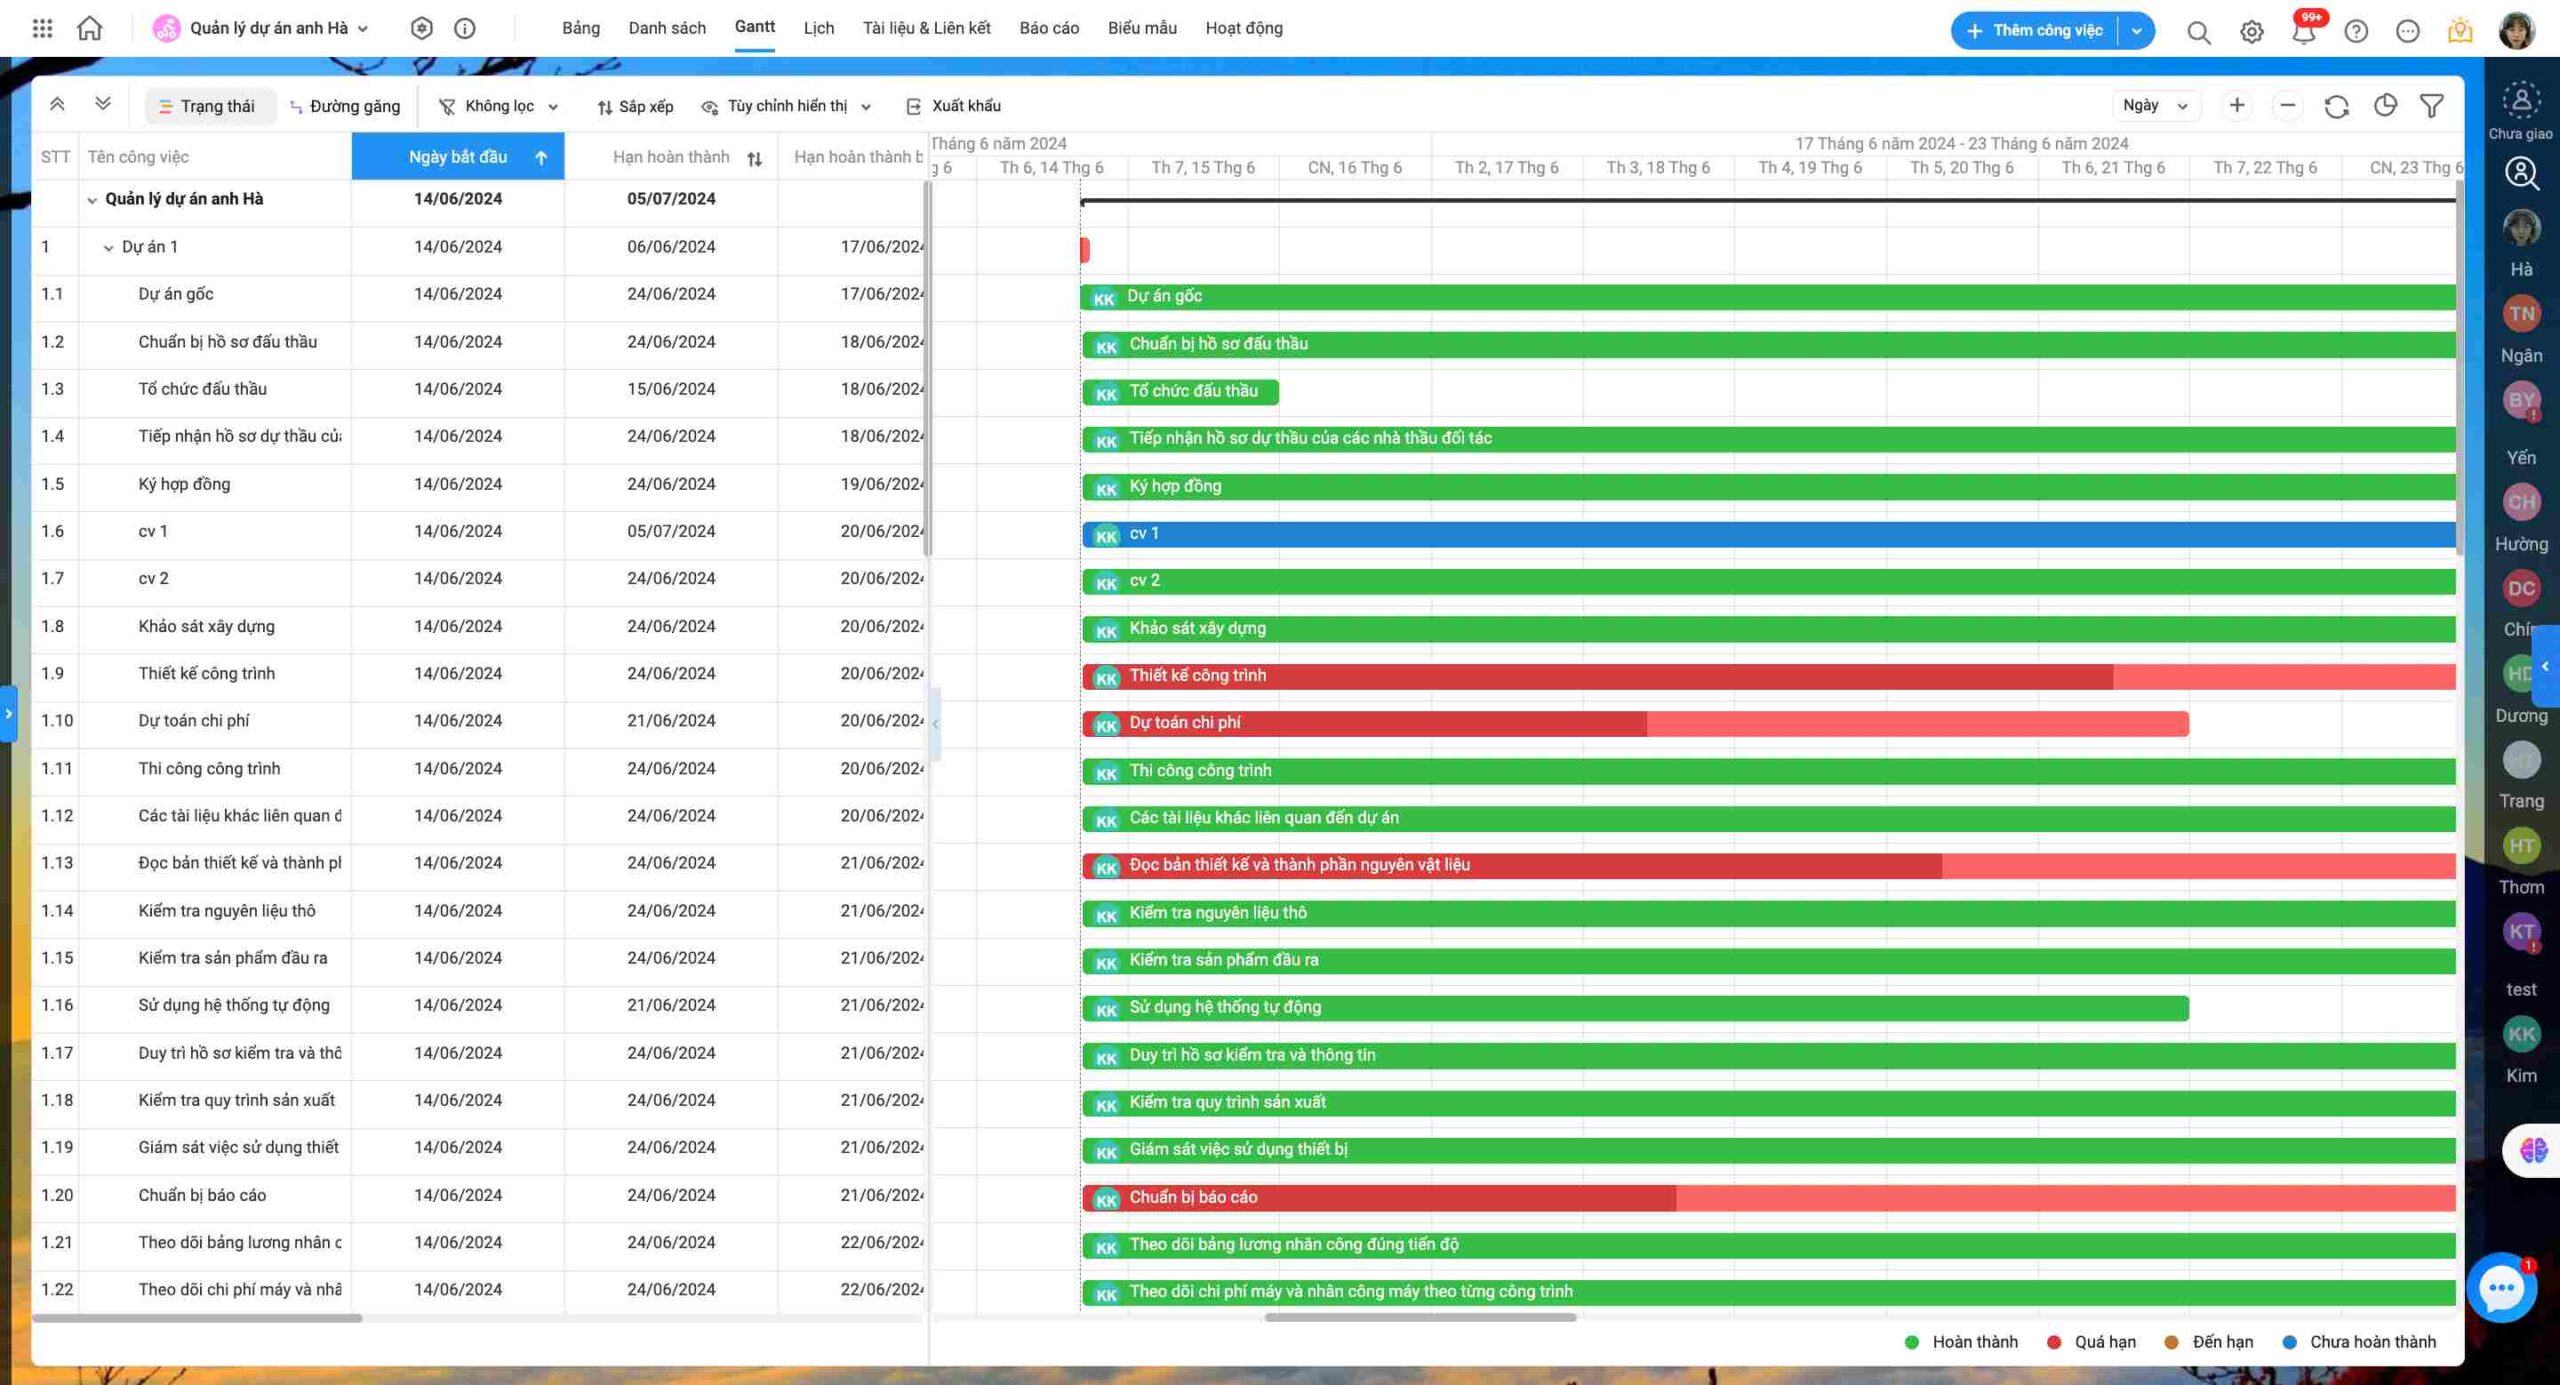This screenshot has height=1385, width=2560.
Task: Open the Không lọc filter dropdown
Action: point(499,106)
